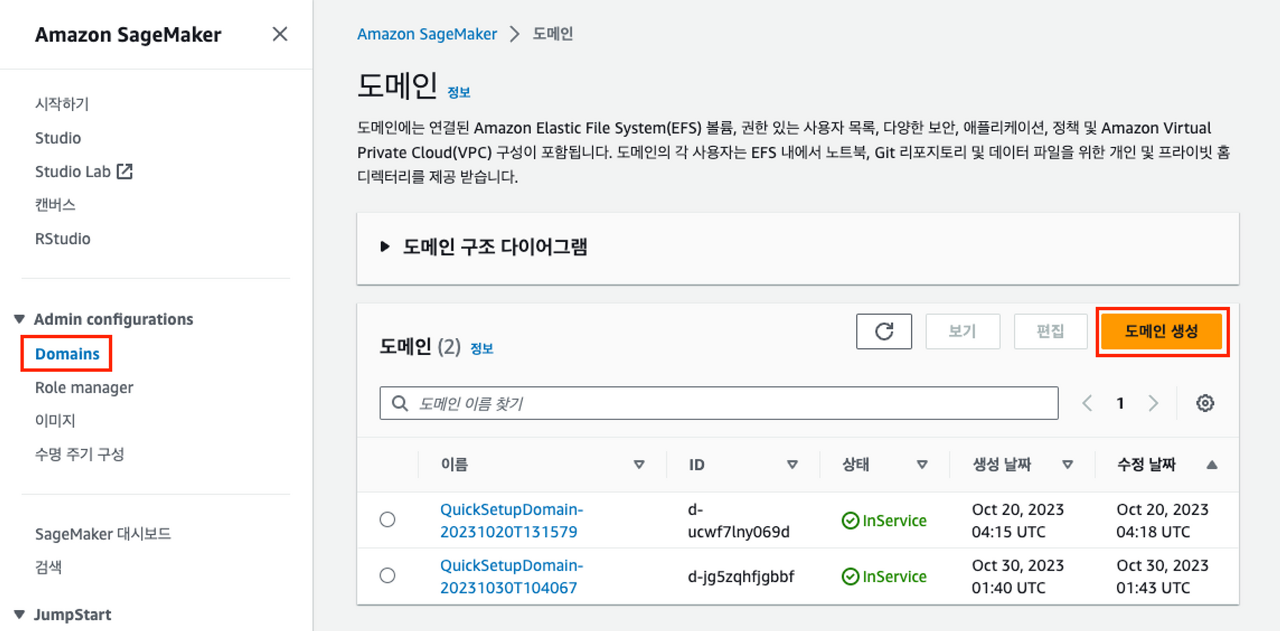The image size is (1280, 631).
Task: Sort by 이름 column arrow
Action: tap(639, 465)
